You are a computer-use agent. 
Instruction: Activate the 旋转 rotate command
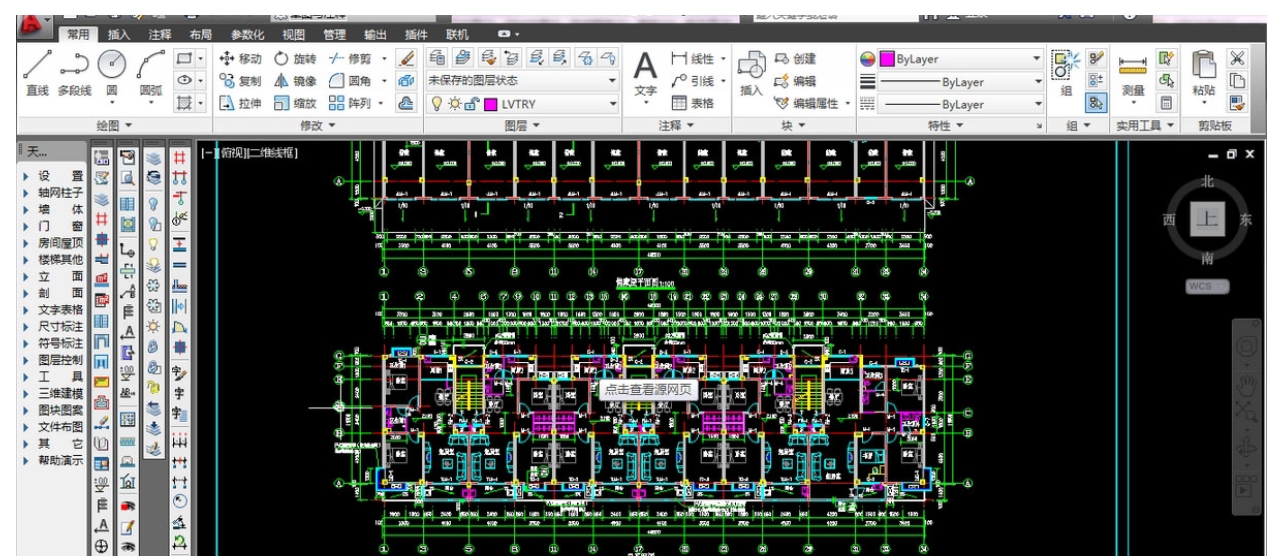coord(295,60)
